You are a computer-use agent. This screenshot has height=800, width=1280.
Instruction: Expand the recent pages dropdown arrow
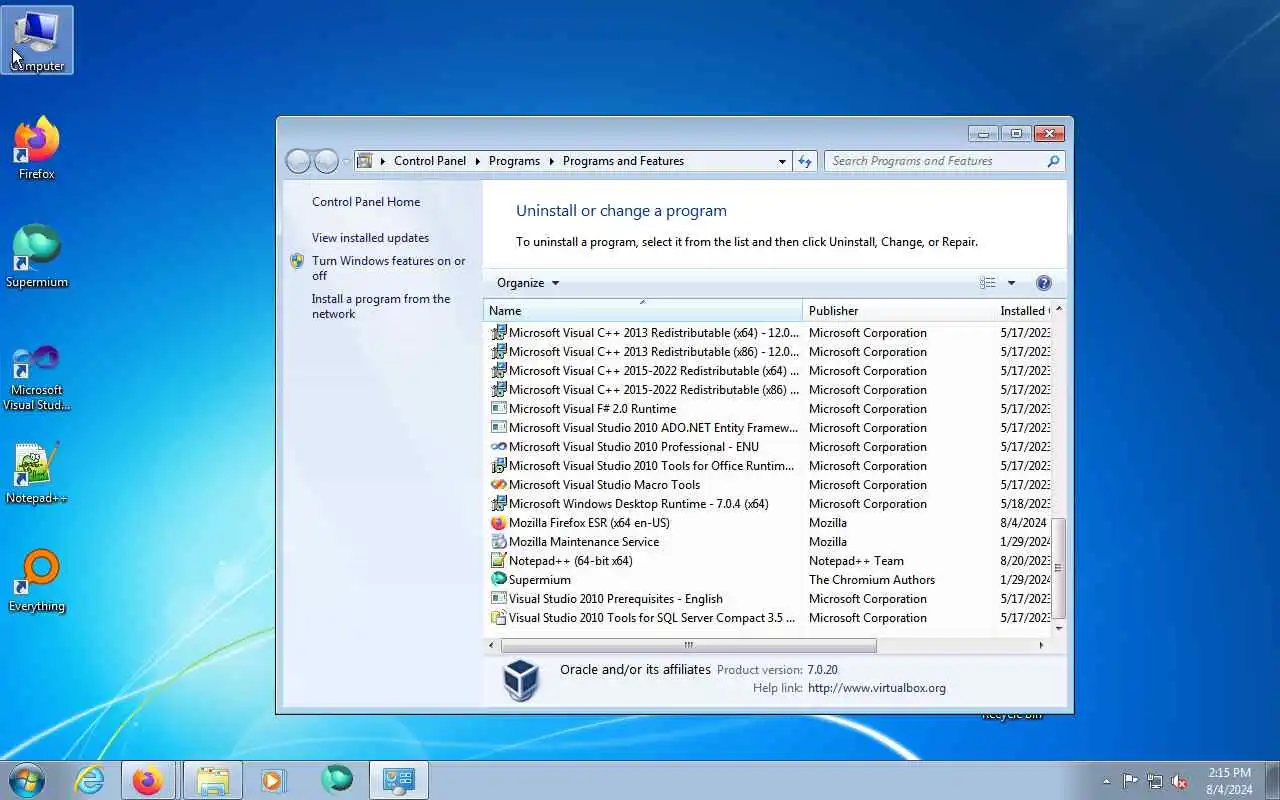pos(346,161)
